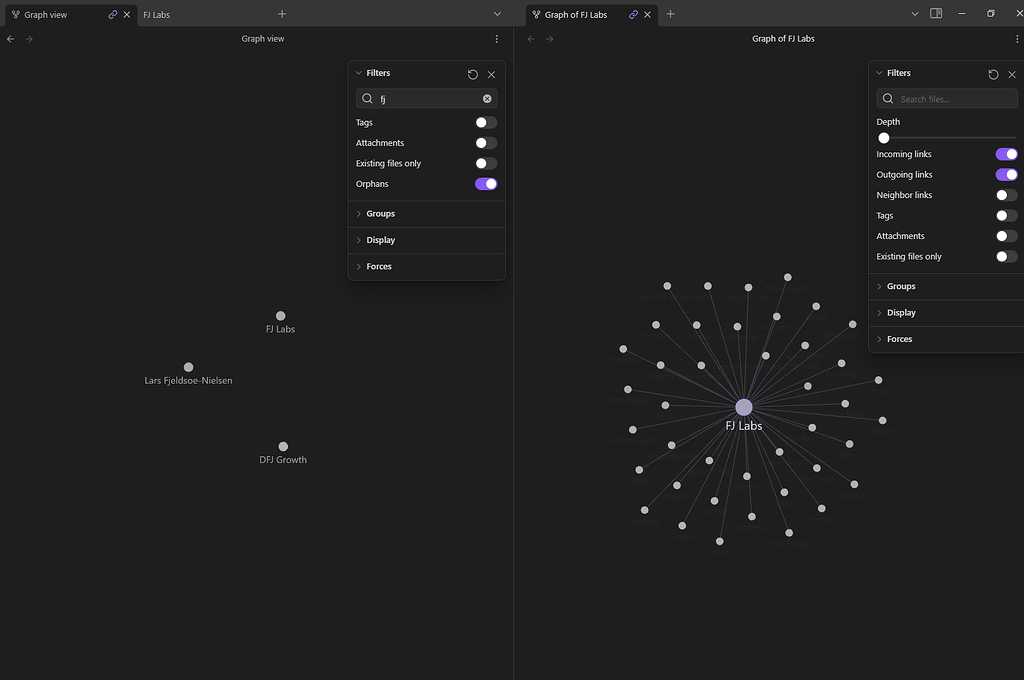Click the search magnifier in the Filters panel
Screen dimensions: 1024x680
[x=369, y=98]
